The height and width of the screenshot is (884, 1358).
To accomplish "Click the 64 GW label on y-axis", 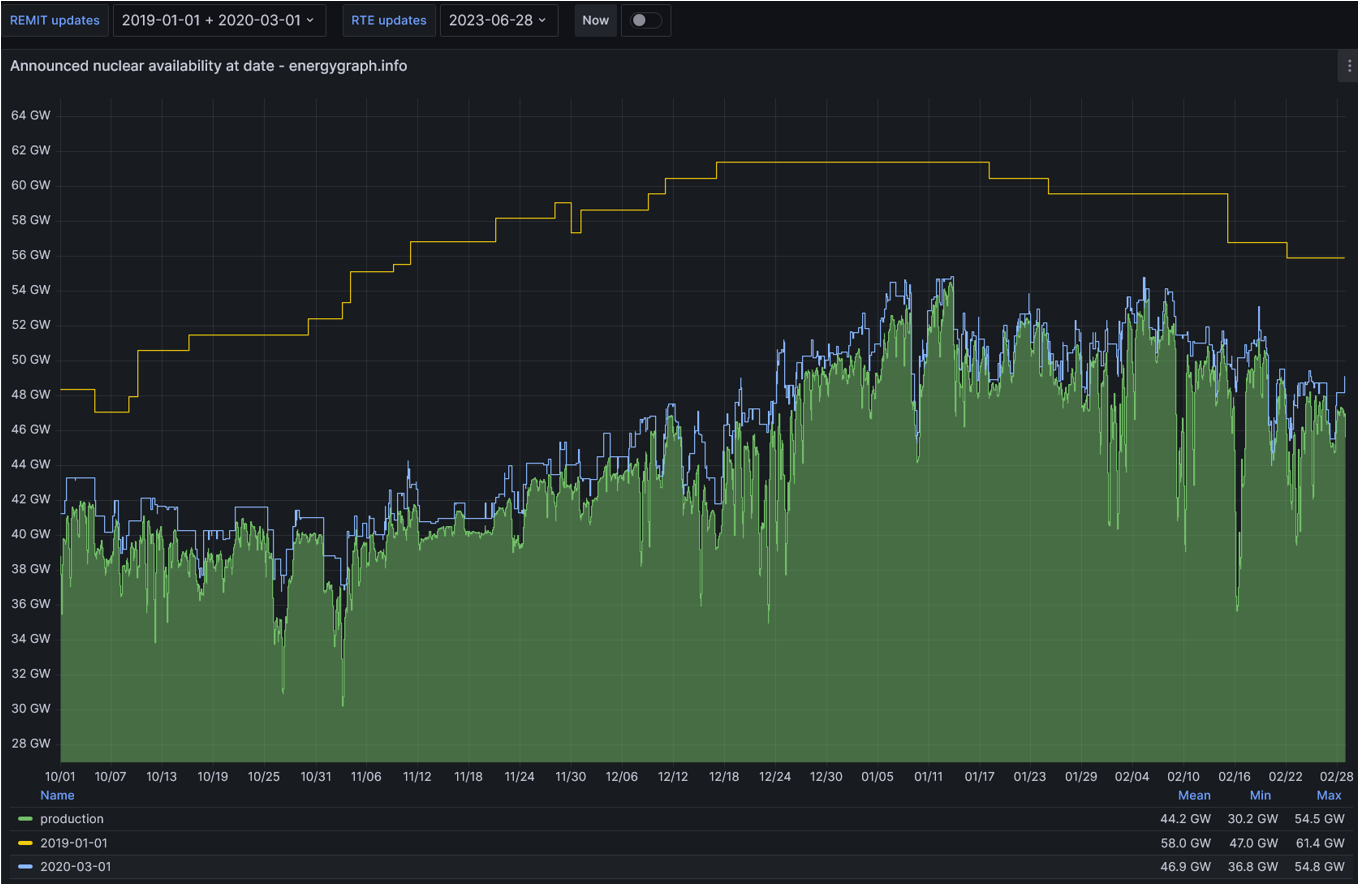I will 30,116.
